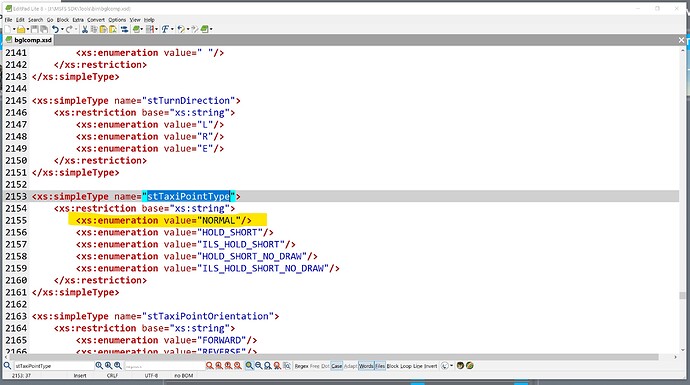The width and height of the screenshot is (690, 385).
Task: Open the Search menu
Action: [36, 20]
